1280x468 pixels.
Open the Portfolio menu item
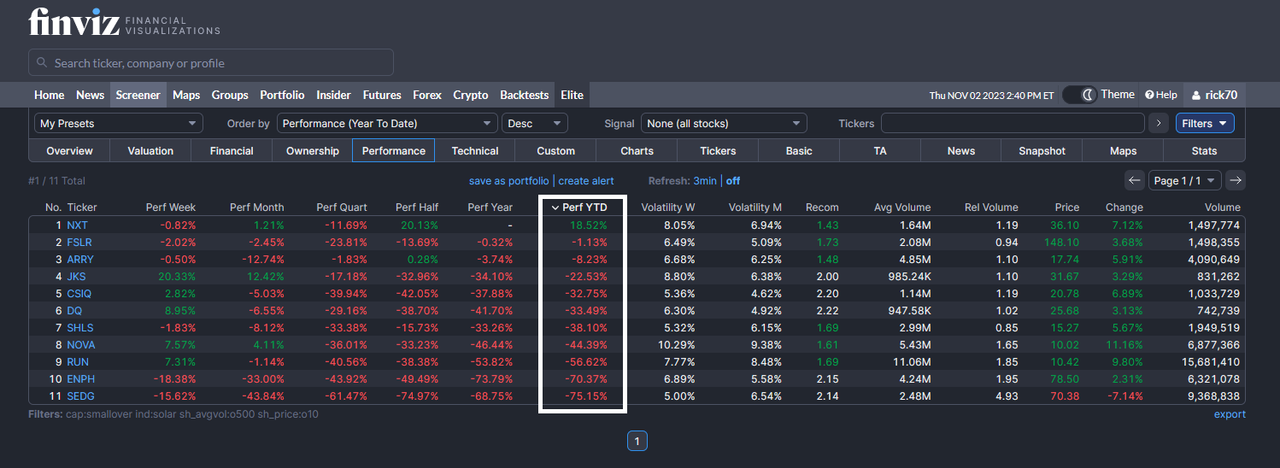click(282, 95)
